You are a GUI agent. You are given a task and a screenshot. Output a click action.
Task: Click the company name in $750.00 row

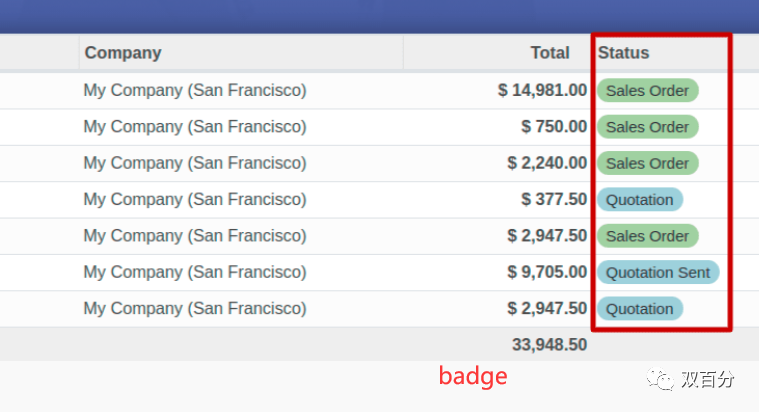pyautogui.click(x=195, y=127)
